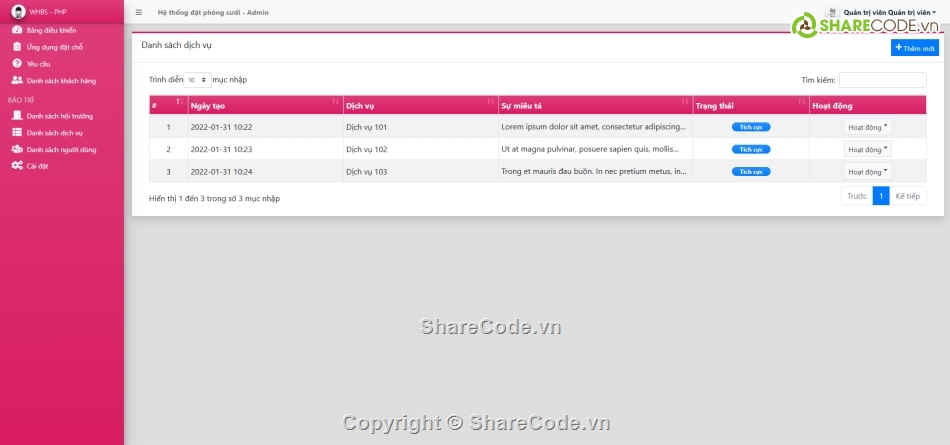950x445 pixels.
Task: Sort table by Trạng thái column header
Action: pos(750,105)
